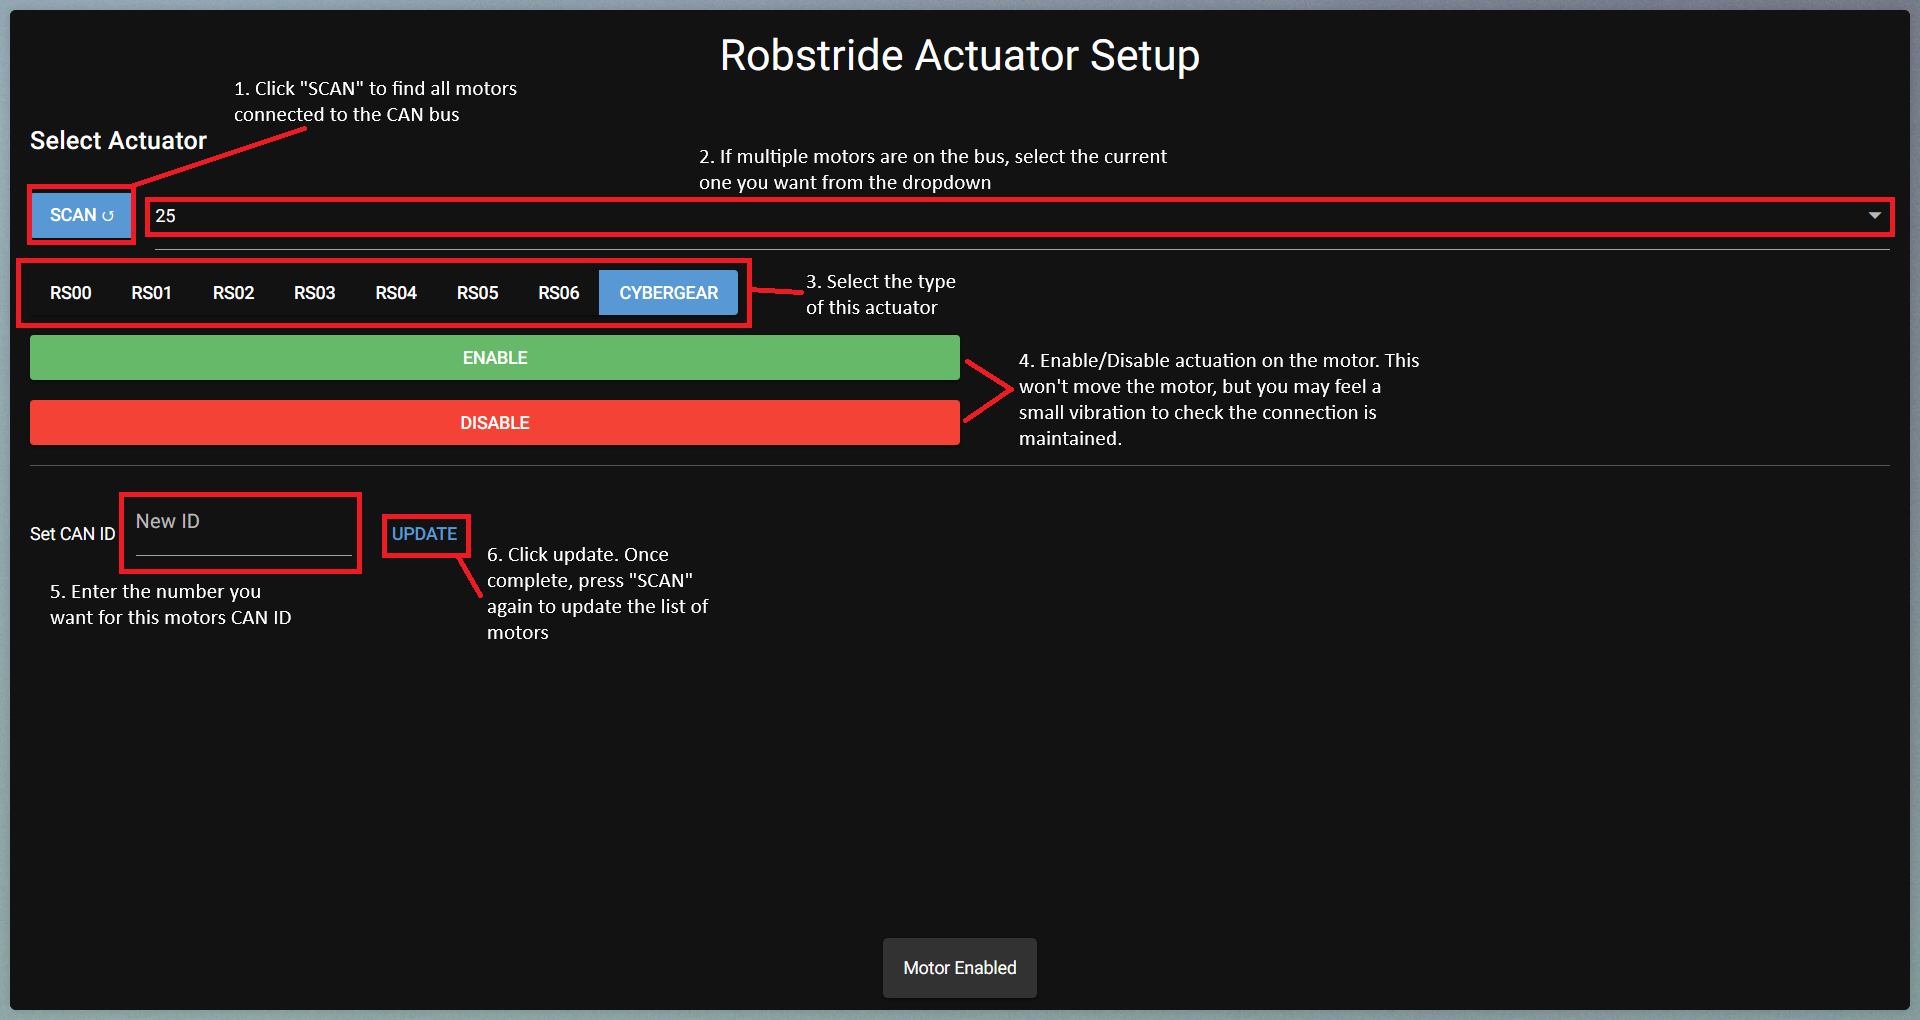Viewport: 1920px width, 1020px height.
Task: Click the Select Actuator heading
Action: pyautogui.click(x=118, y=141)
